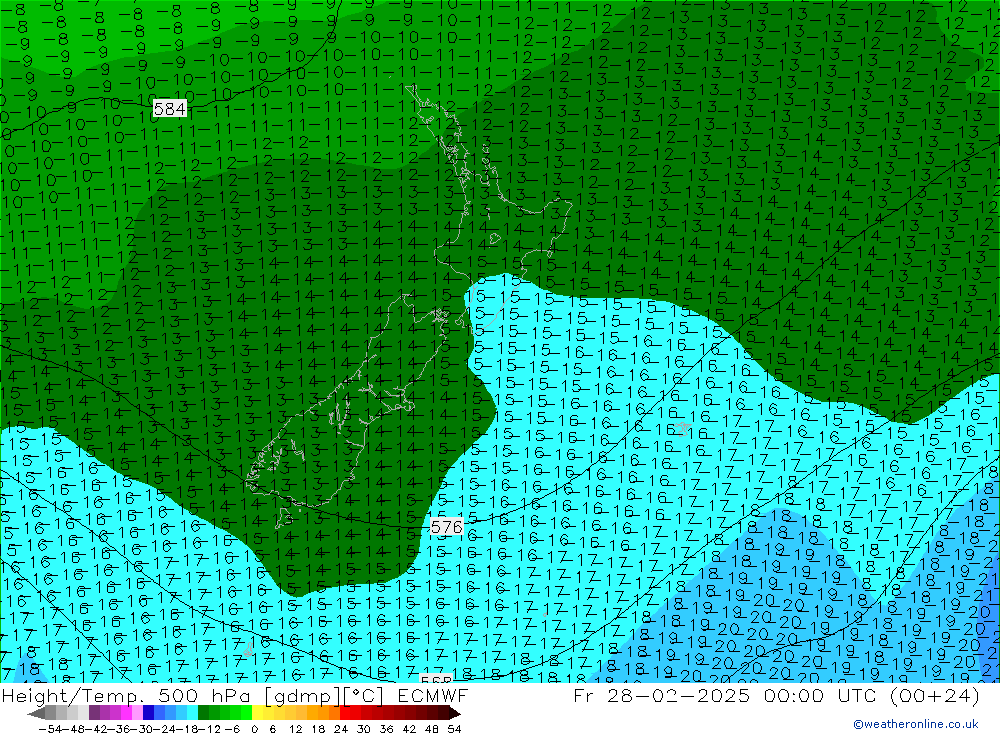Pick the magenta swatch in the color scale
Screen dimensions: 1000x733
point(124,713)
